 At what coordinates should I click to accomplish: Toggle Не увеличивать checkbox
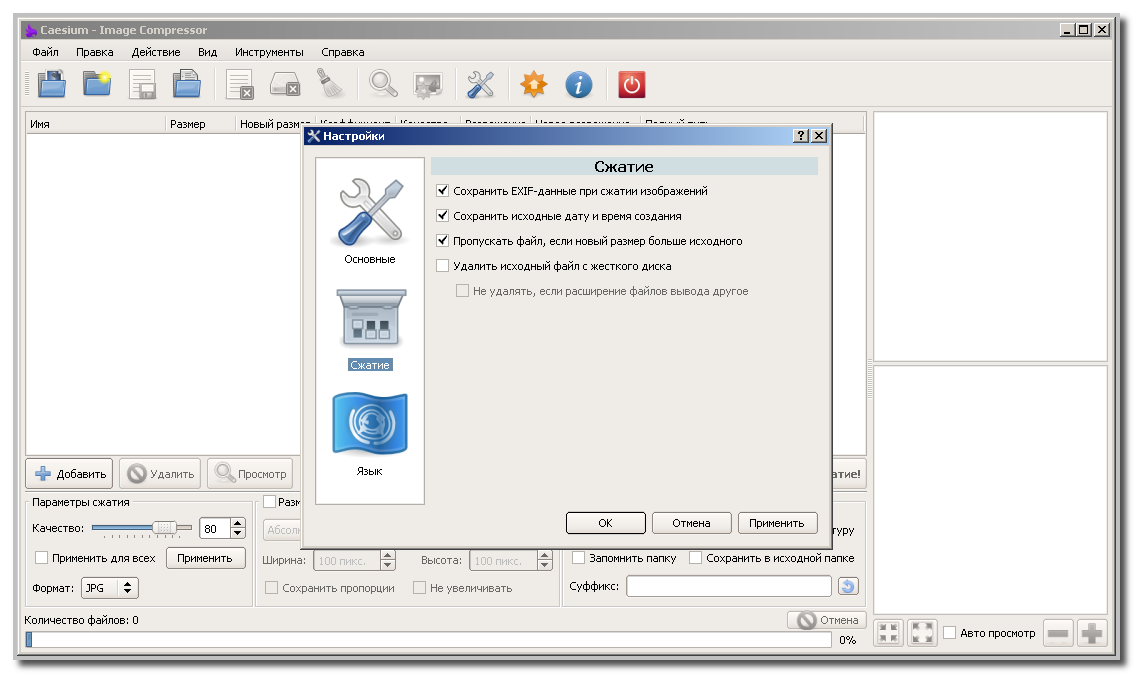coord(419,588)
